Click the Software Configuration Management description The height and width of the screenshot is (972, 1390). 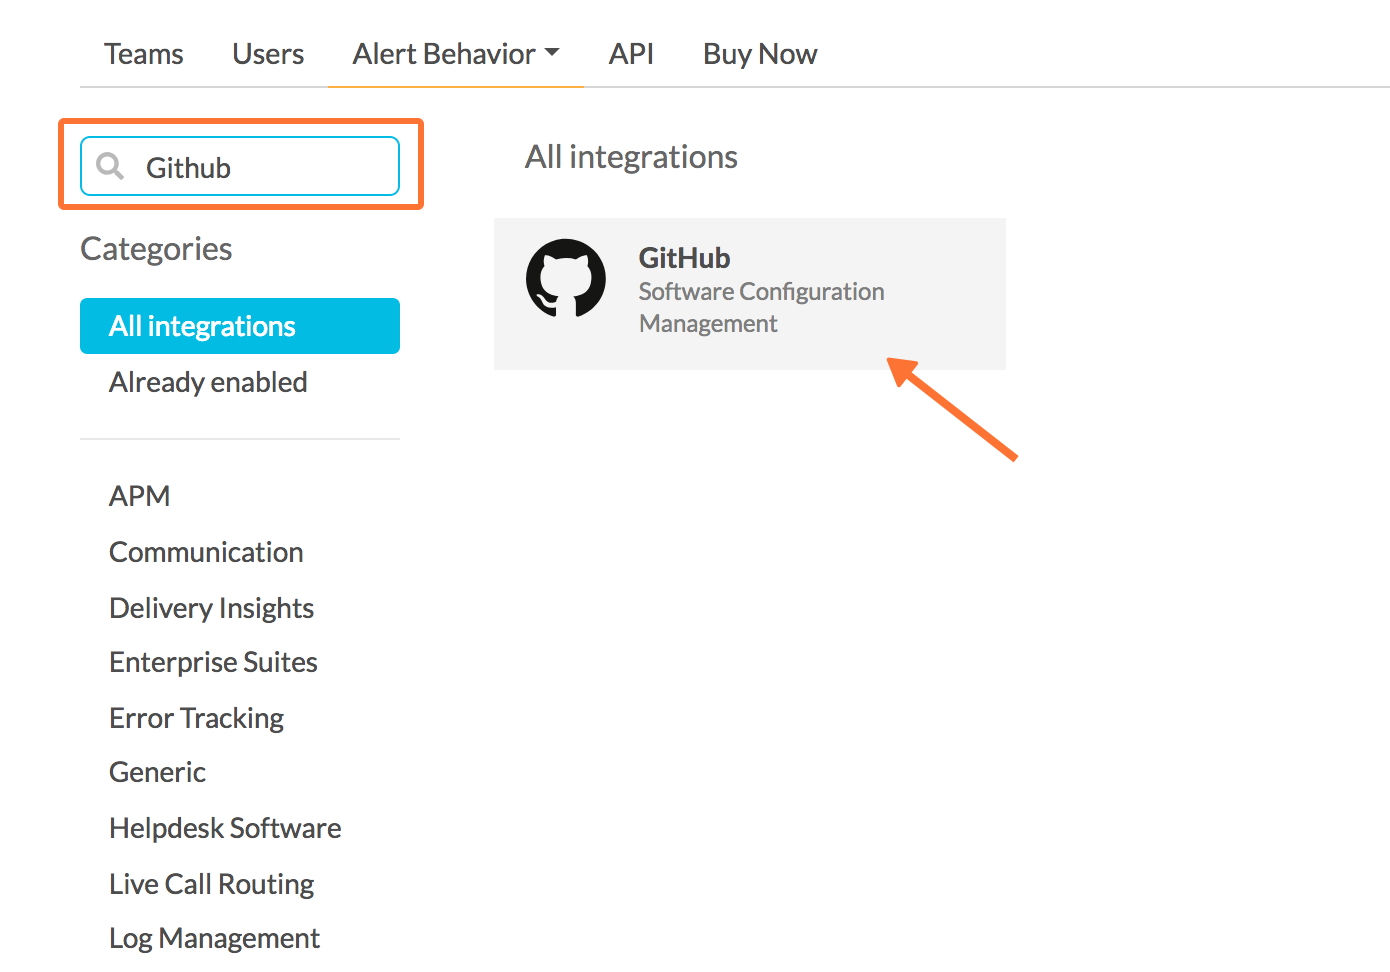[x=761, y=307]
